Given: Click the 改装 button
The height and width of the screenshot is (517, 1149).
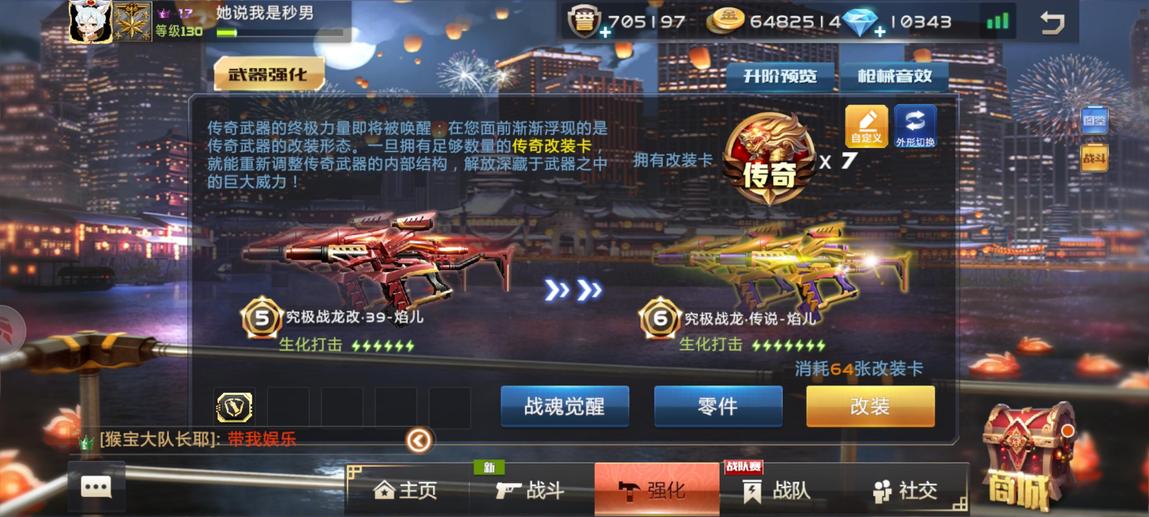Looking at the screenshot, I should pos(871,406).
